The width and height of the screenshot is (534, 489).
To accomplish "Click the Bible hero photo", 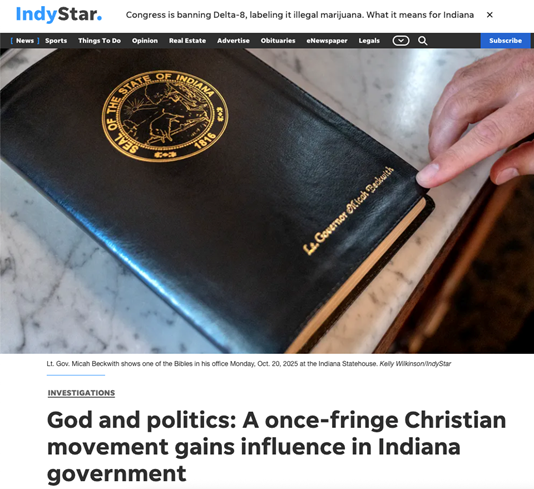I will click(267, 201).
